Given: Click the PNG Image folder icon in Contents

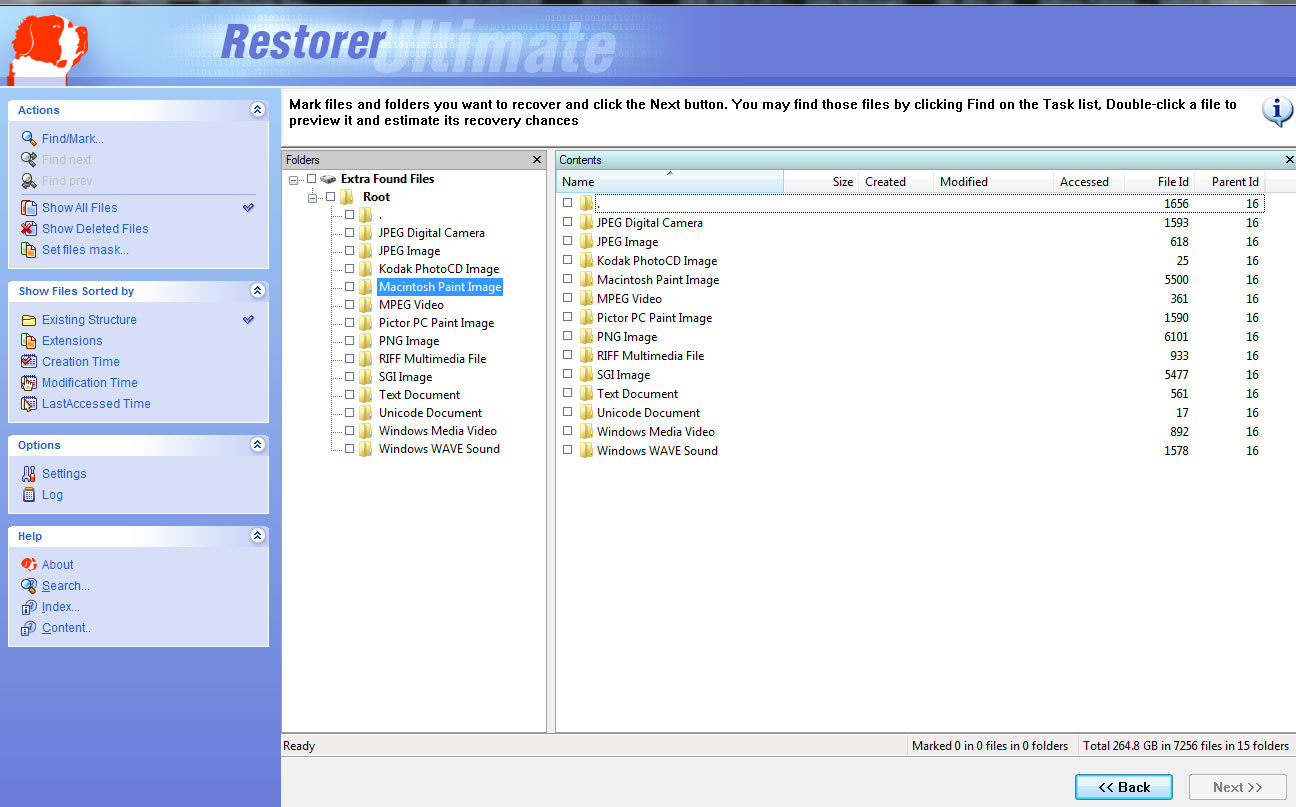Looking at the screenshot, I should coord(586,337).
